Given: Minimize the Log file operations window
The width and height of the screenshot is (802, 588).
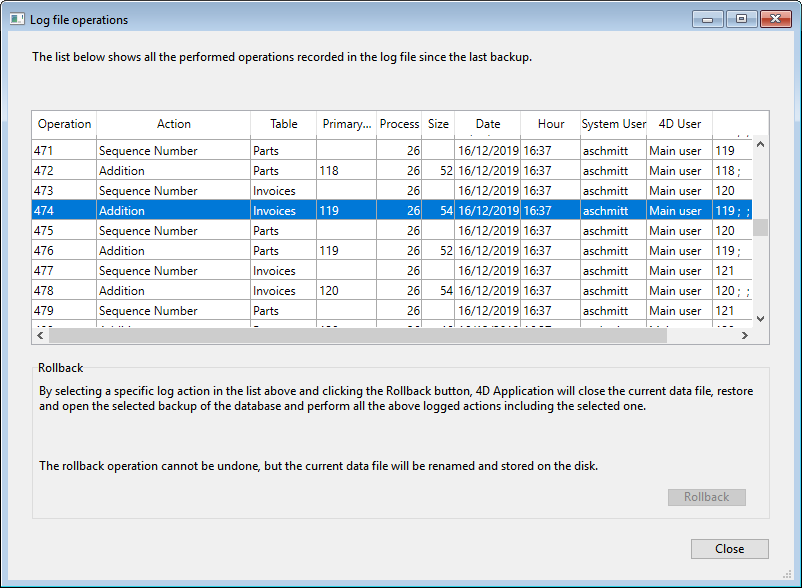Looking at the screenshot, I should click(x=708, y=19).
